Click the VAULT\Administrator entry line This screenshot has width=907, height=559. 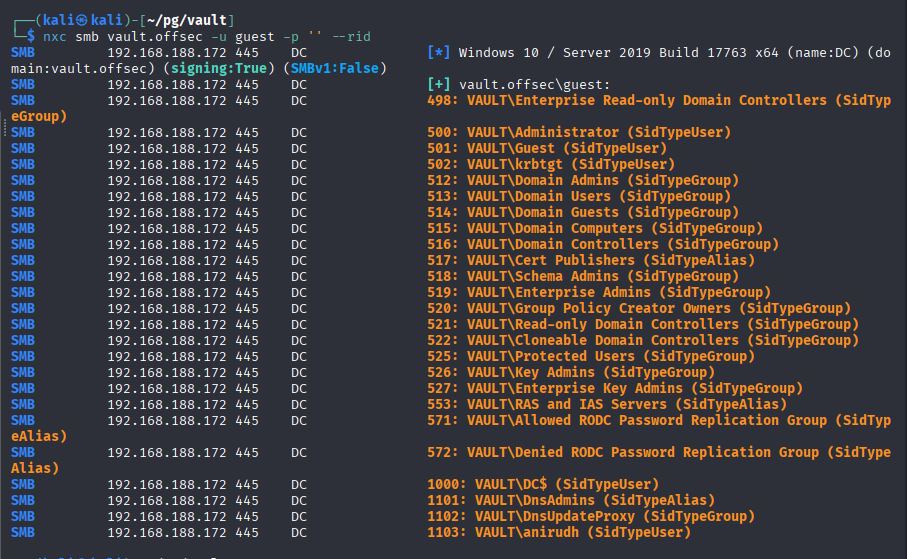[x=579, y=133]
